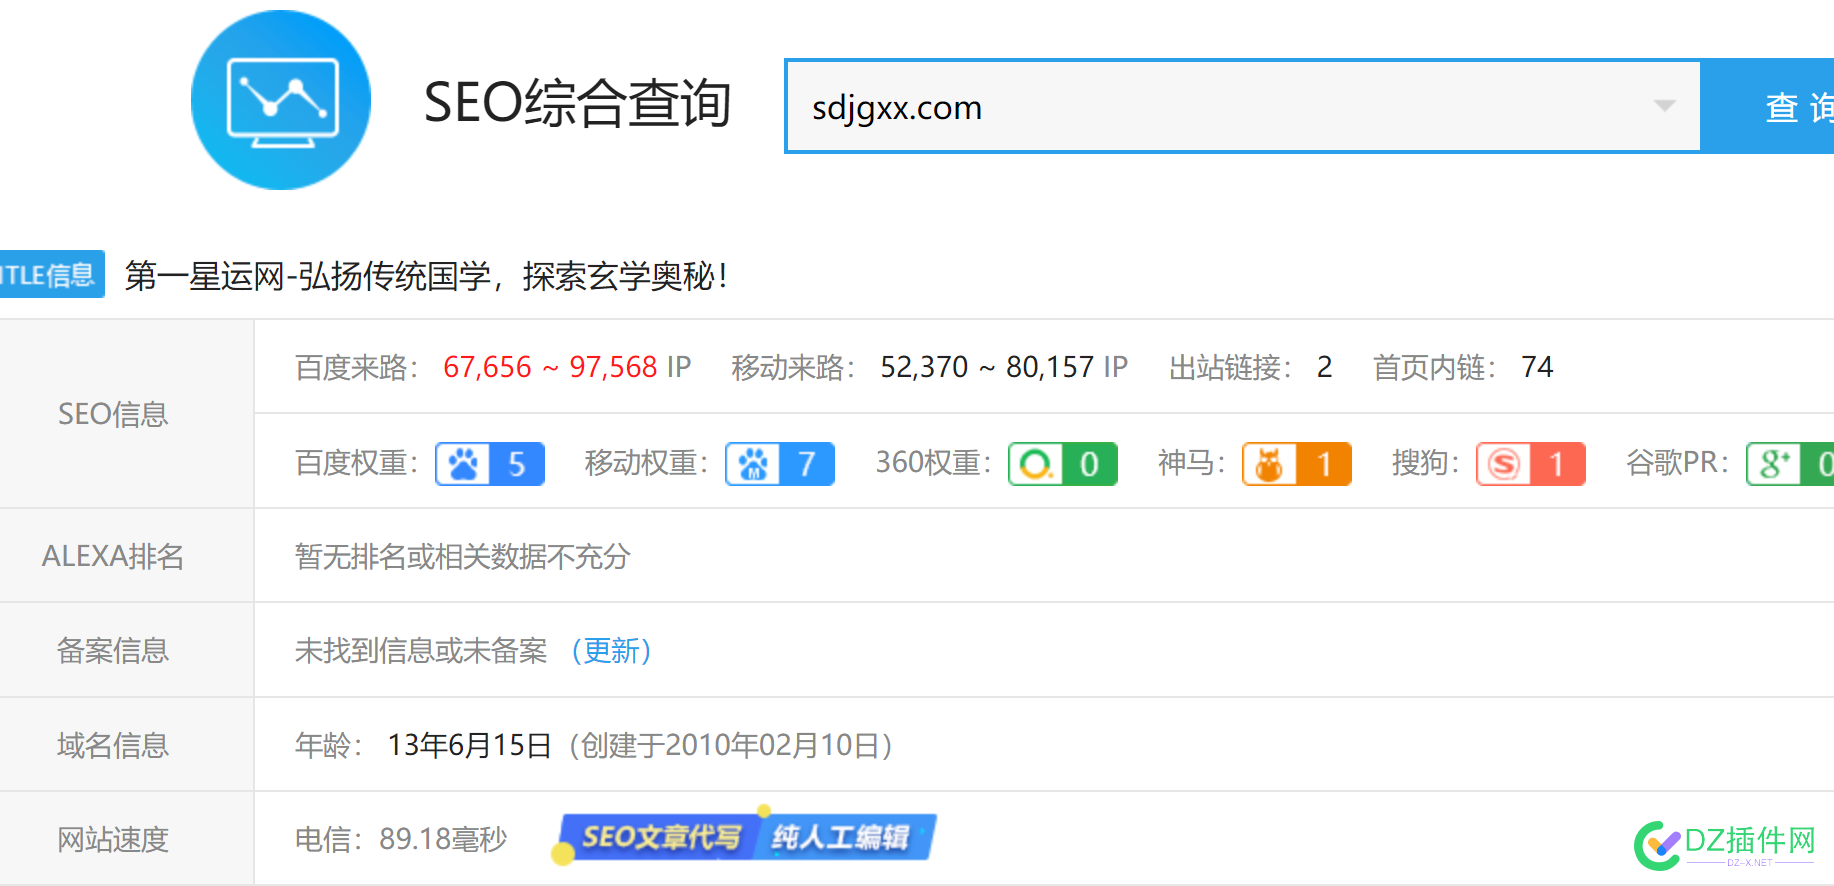The width and height of the screenshot is (1834, 886).
Task: Click mobile traffic value 52,370 ~ 80,157 IP
Action: 1004,367
